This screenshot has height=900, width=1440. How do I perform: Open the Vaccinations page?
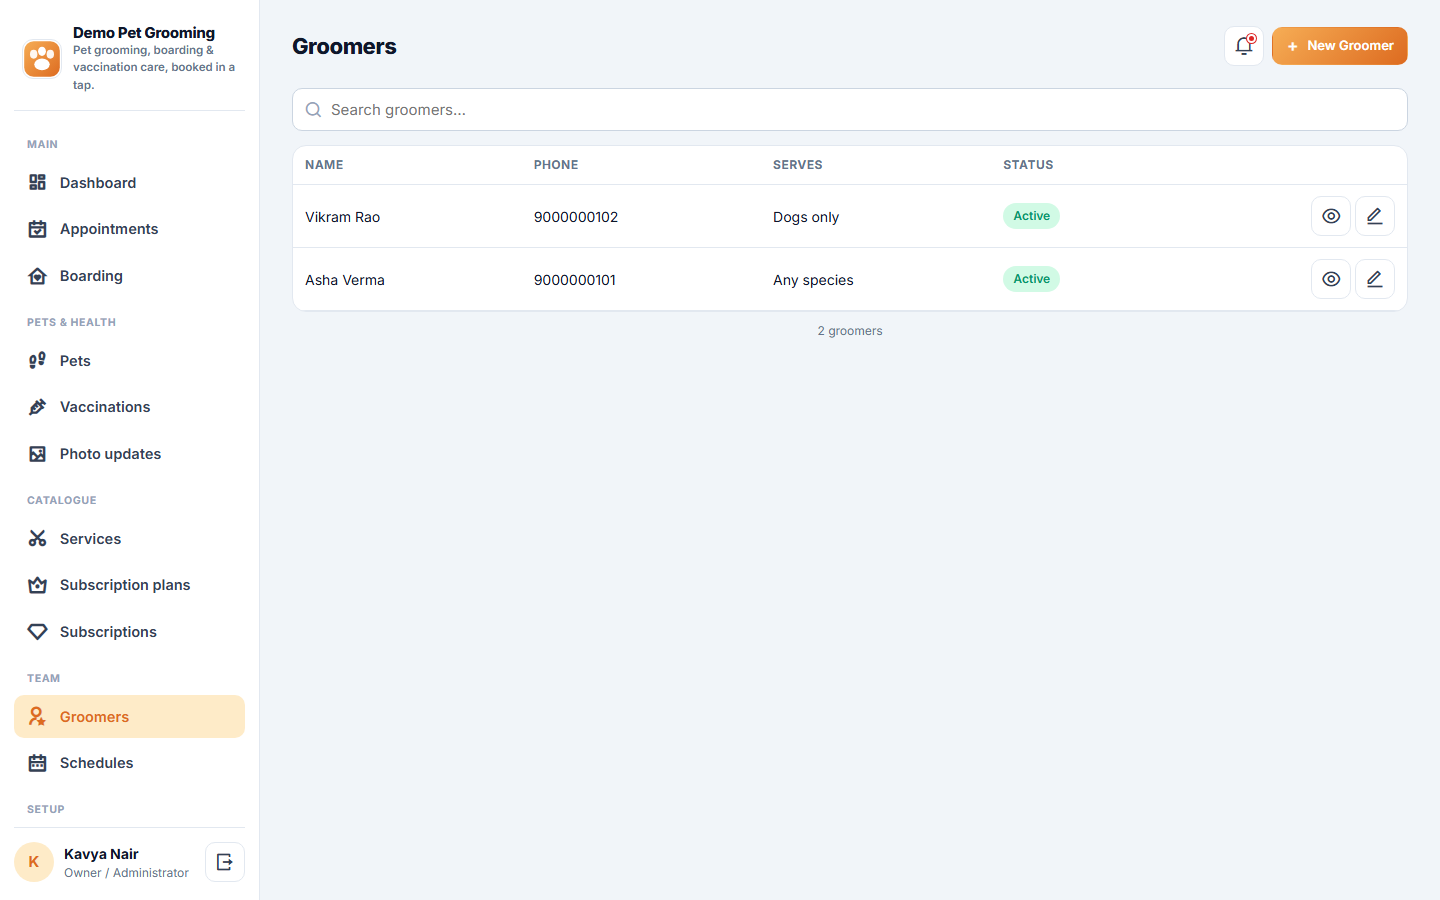pos(129,407)
